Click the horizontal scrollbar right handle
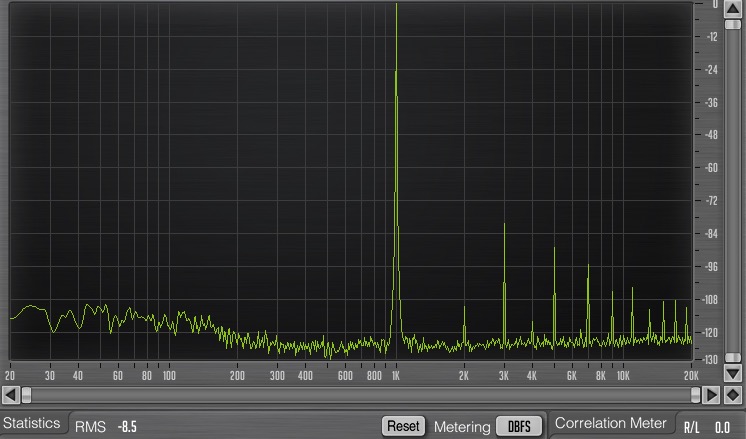This screenshot has width=746, height=439. point(695,395)
